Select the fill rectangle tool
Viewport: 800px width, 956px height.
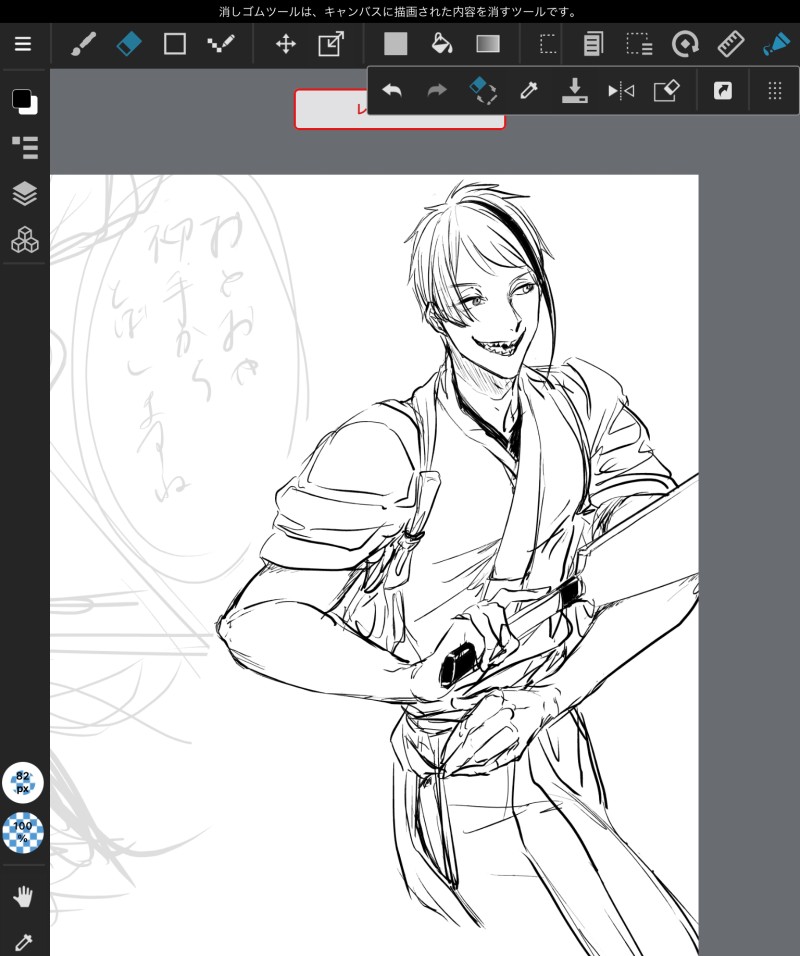pyautogui.click(x=396, y=44)
